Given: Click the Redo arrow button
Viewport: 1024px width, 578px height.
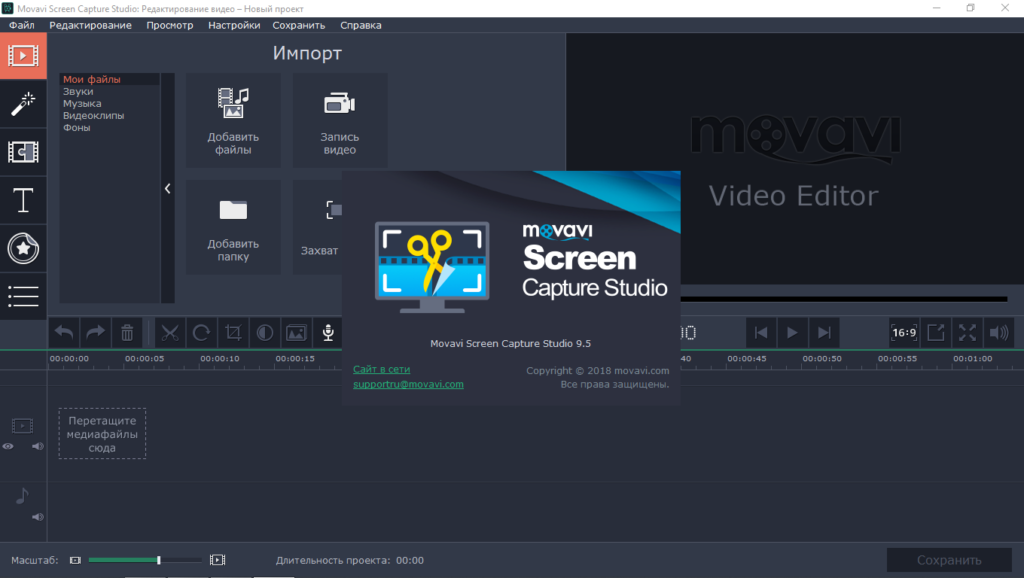Looking at the screenshot, I should (95, 332).
